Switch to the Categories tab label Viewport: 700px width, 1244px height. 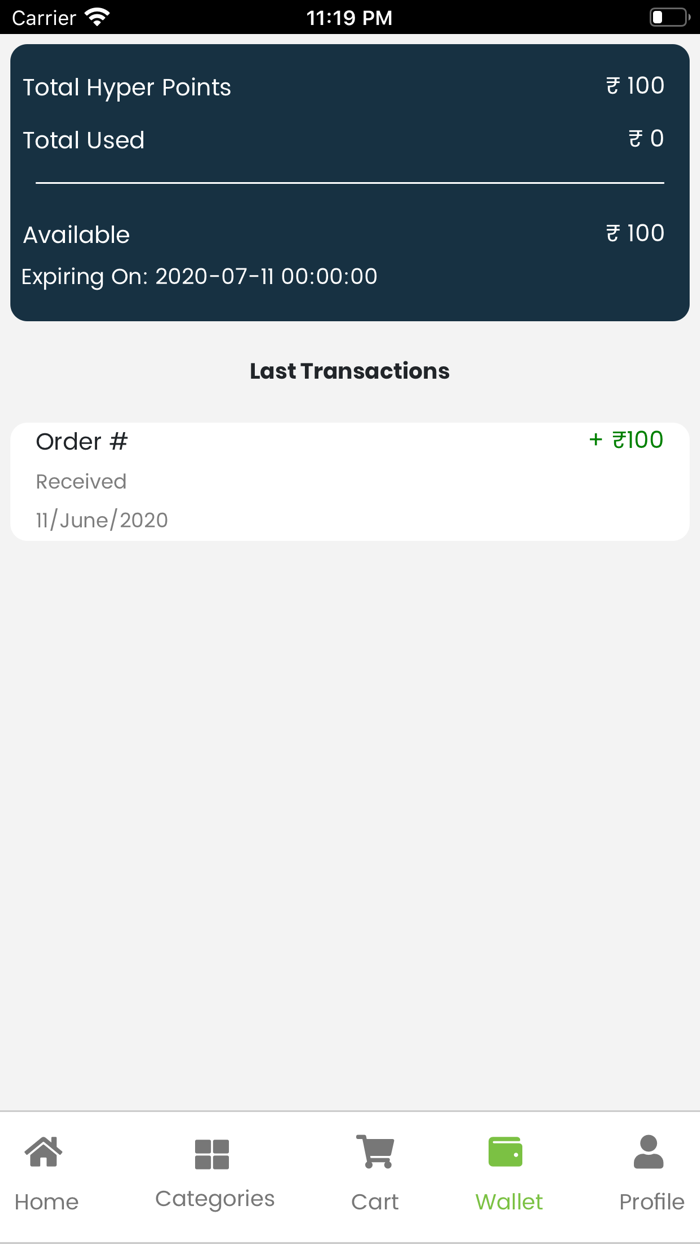(215, 1199)
